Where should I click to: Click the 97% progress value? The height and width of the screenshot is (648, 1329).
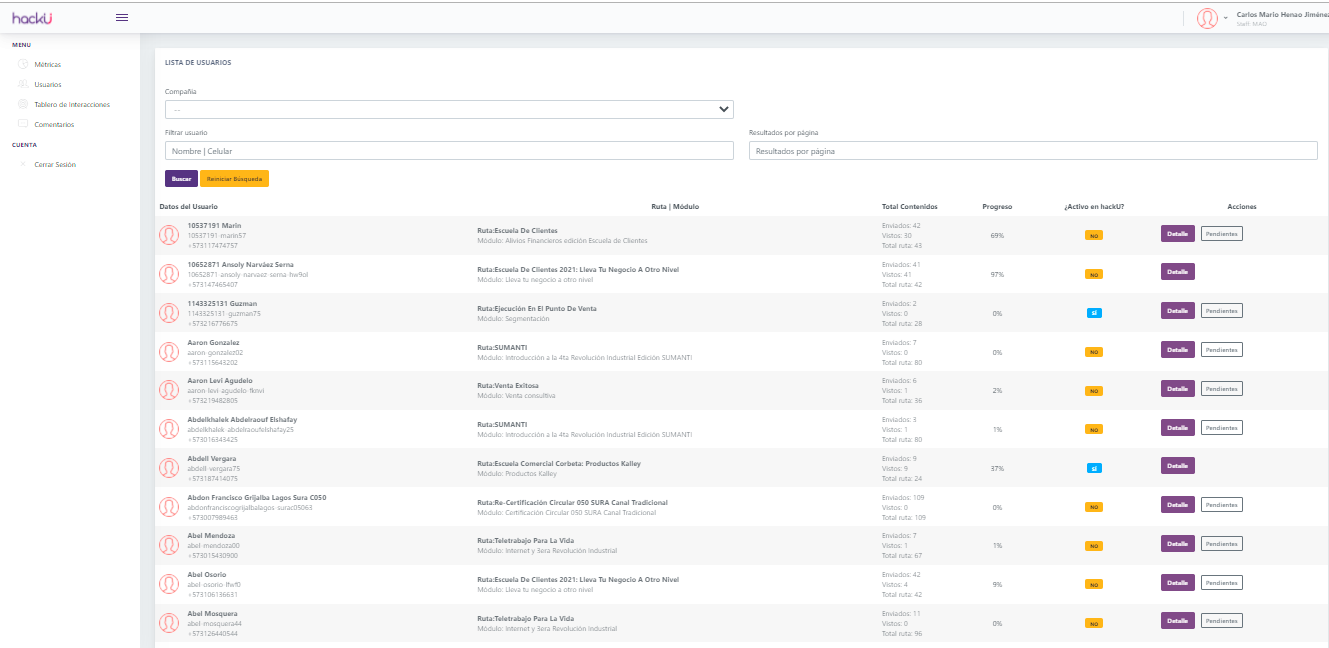click(x=997, y=274)
